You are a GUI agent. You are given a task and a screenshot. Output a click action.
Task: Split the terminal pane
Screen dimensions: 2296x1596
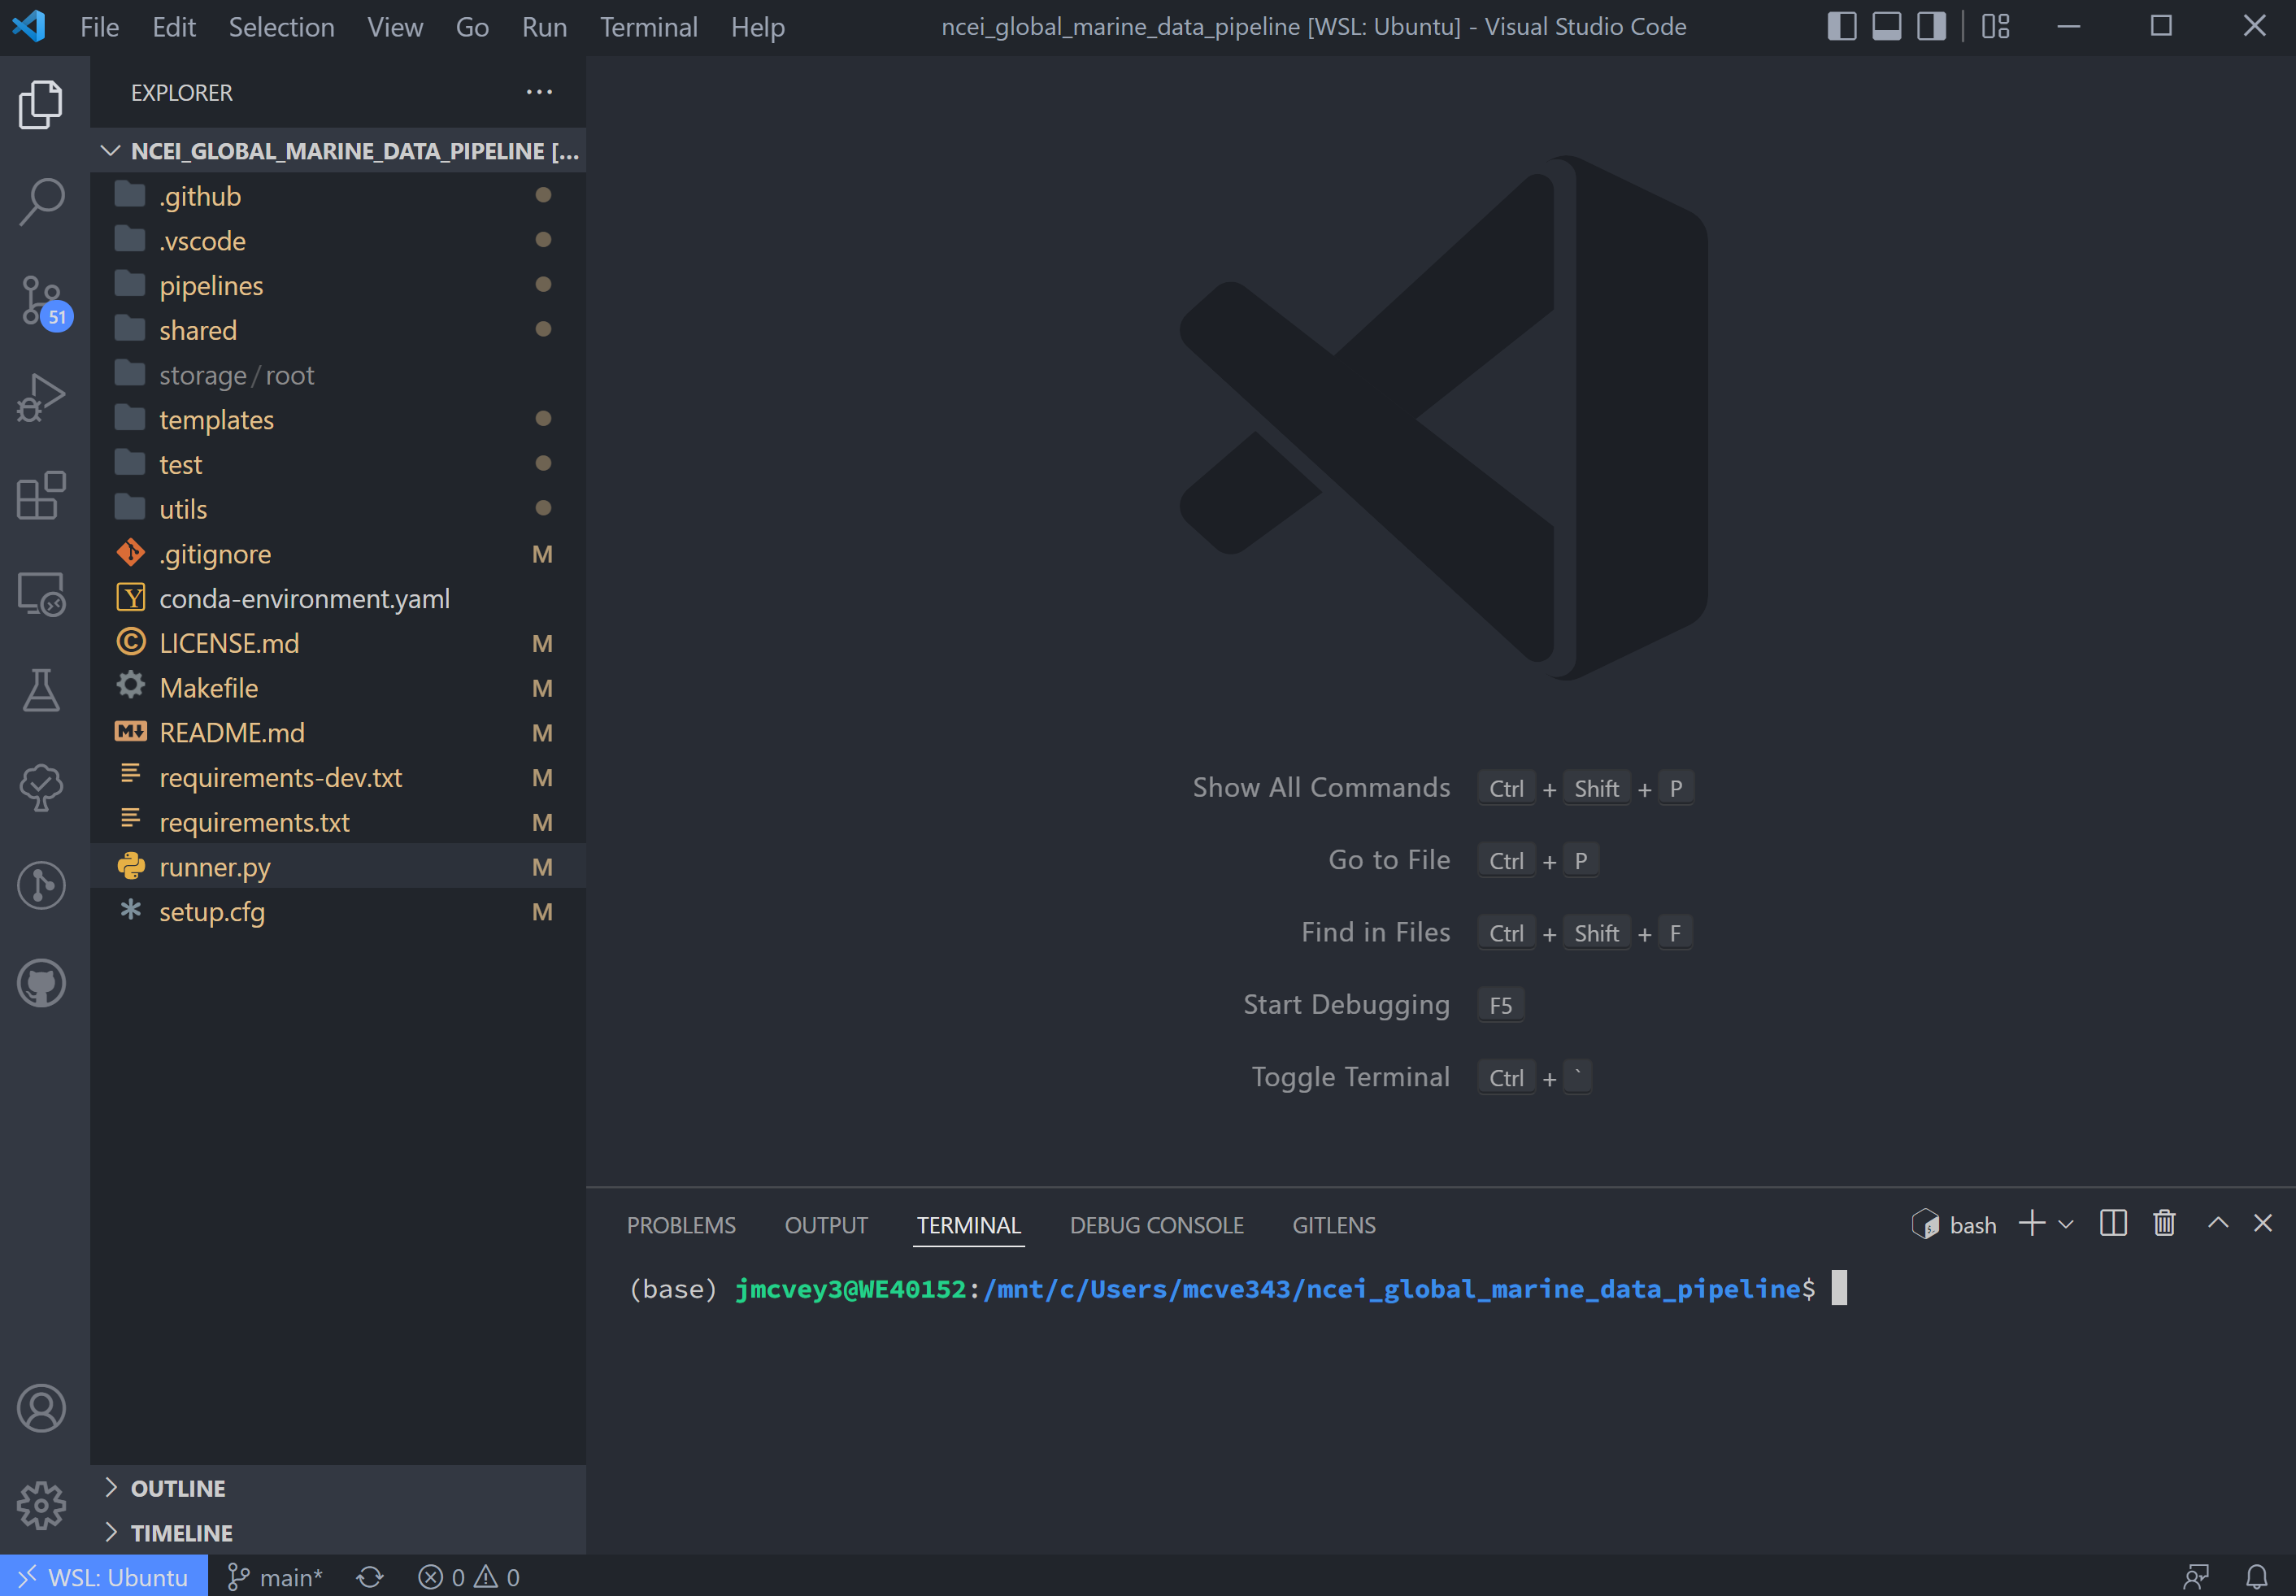2113,1224
